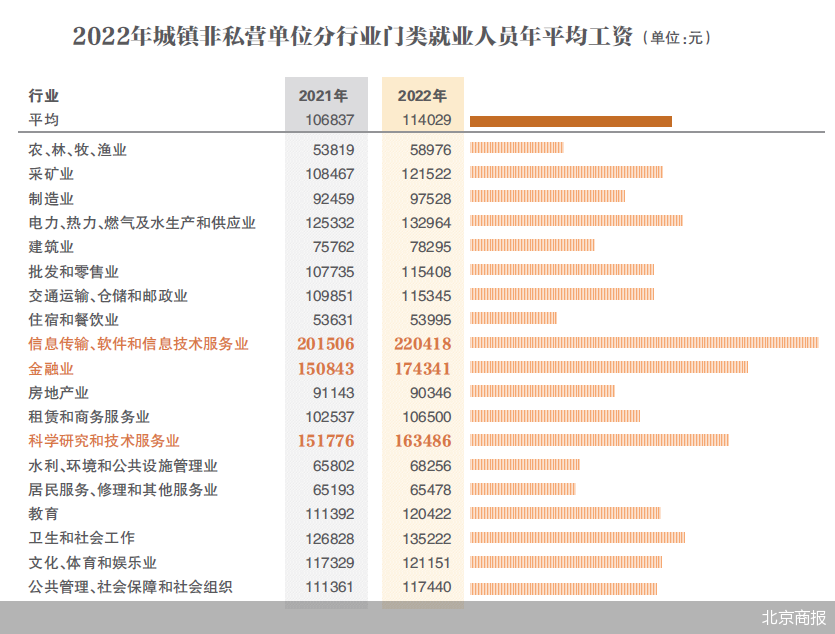835x634 pixels.
Task: Select the 信息传输、软件和信息技术服务业 label
Action: click(x=138, y=344)
